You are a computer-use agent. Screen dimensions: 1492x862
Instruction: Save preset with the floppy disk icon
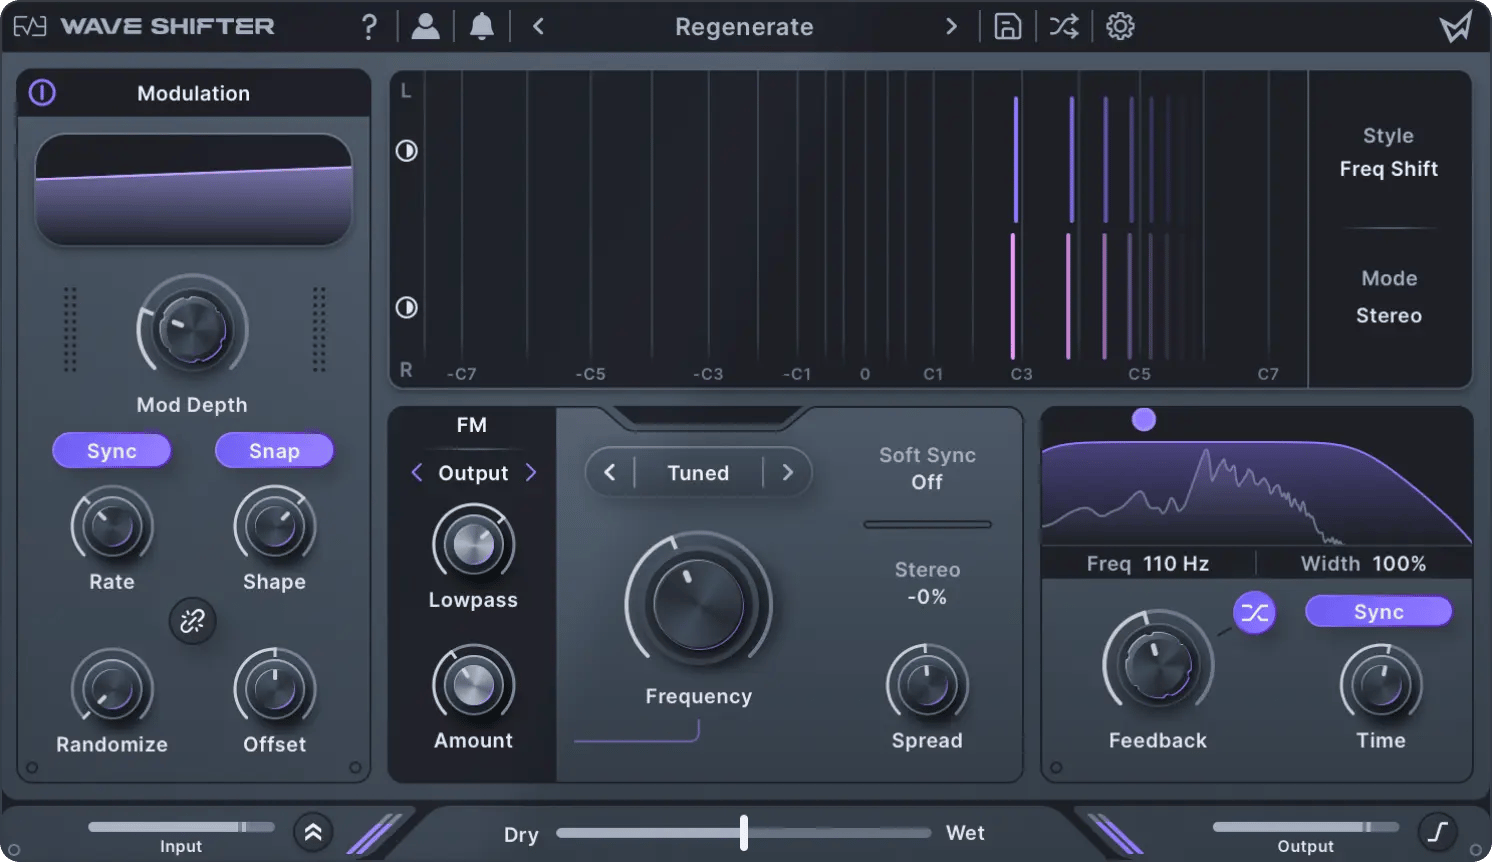(1007, 27)
